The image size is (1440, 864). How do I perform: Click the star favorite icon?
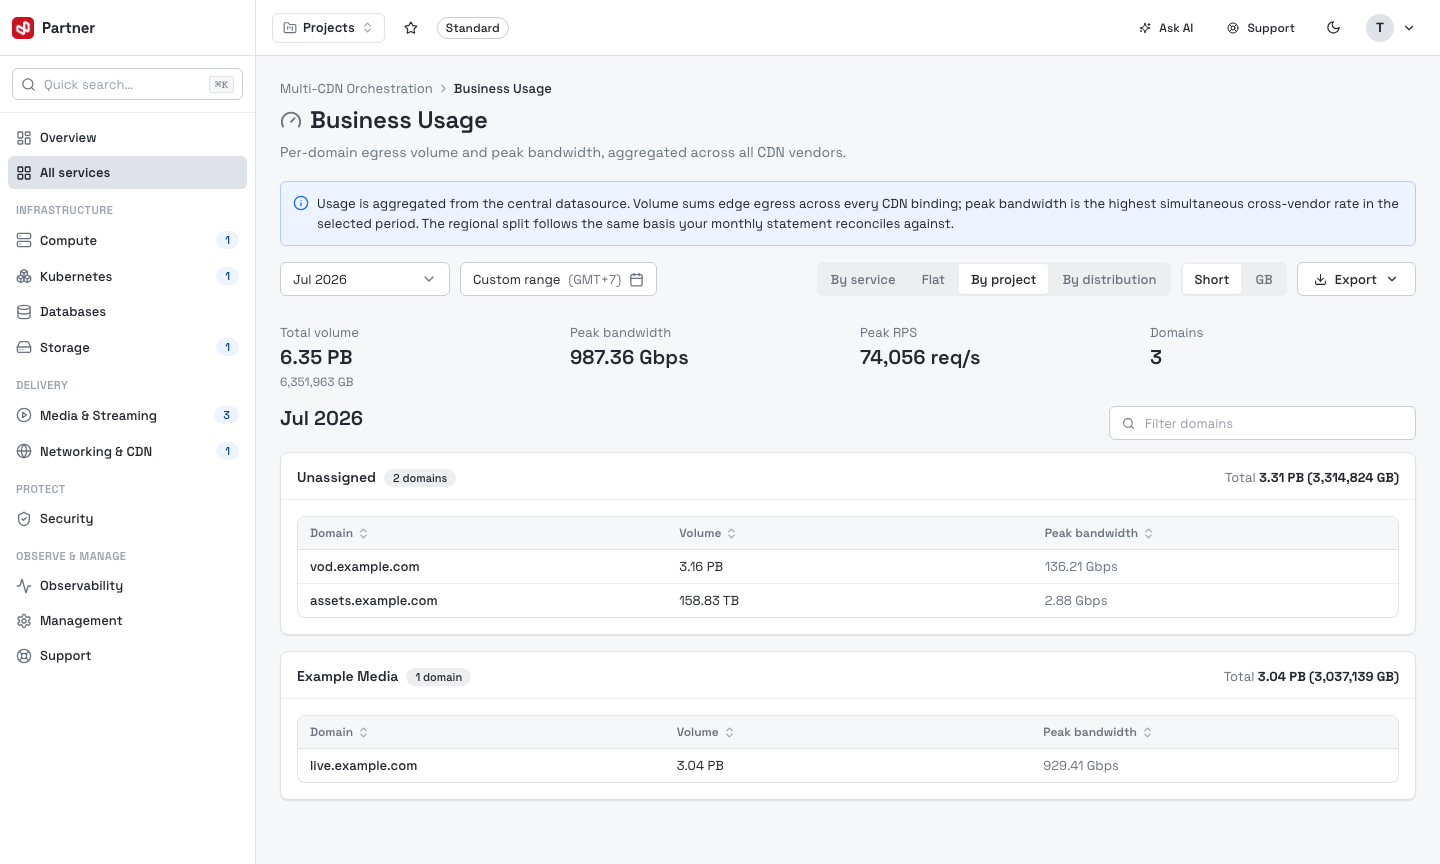[x=411, y=28]
